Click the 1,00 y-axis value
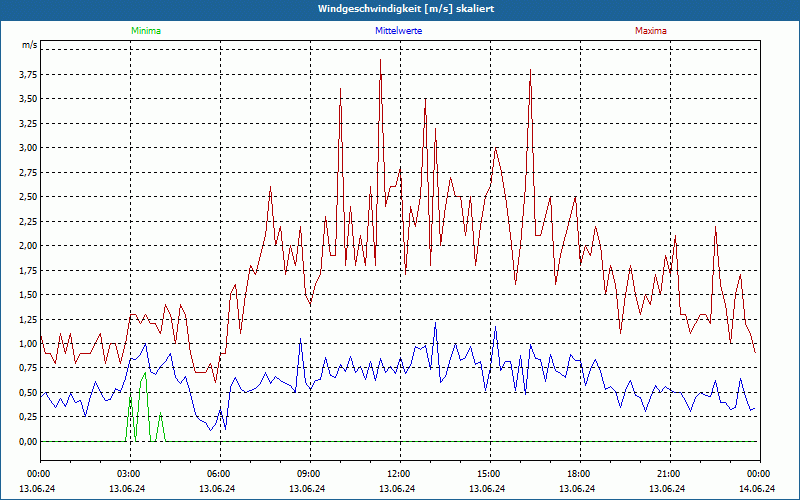800x500 pixels. coord(28,344)
